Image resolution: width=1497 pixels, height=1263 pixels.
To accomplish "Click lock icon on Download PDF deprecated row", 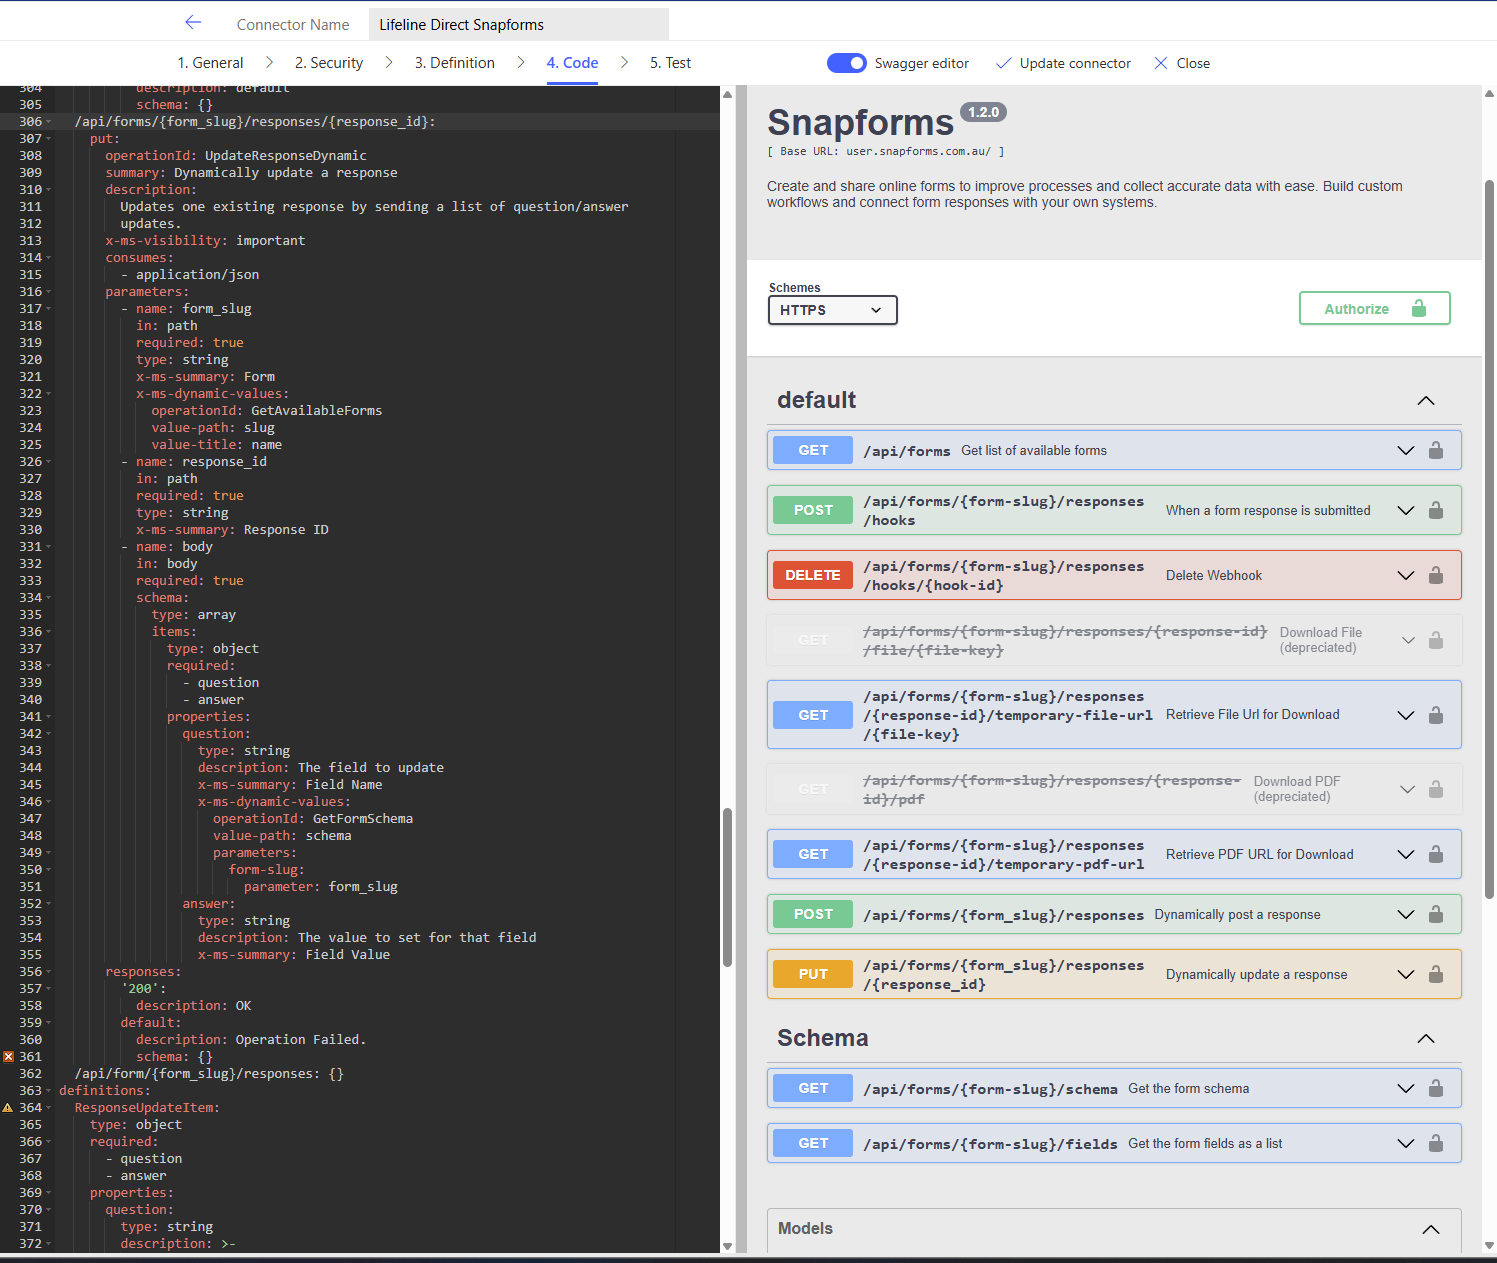I will [1436, 789].
